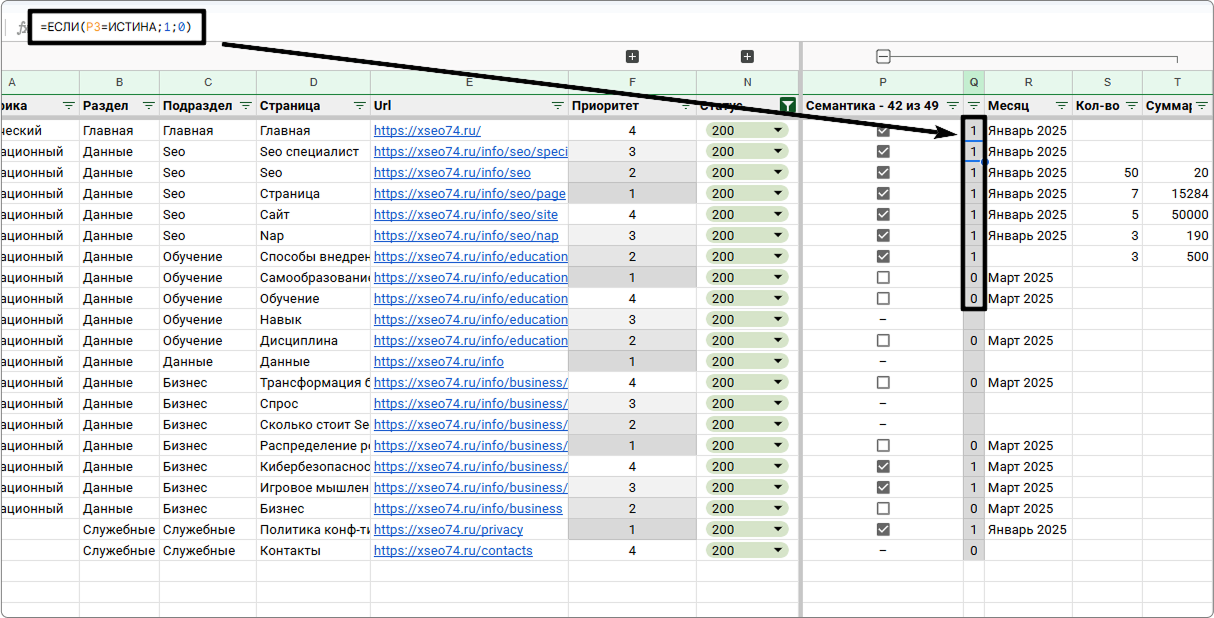Viewport: 1214px width, 618px height.
Task: Open the xseo74.ru/contacts link
Action: tap(453, 550)
